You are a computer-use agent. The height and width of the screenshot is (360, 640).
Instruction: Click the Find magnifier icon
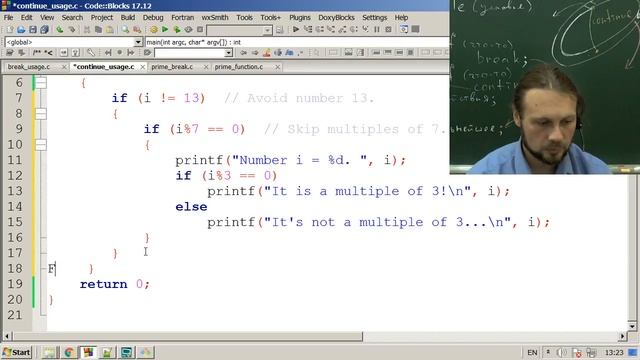tap(125, 29)
